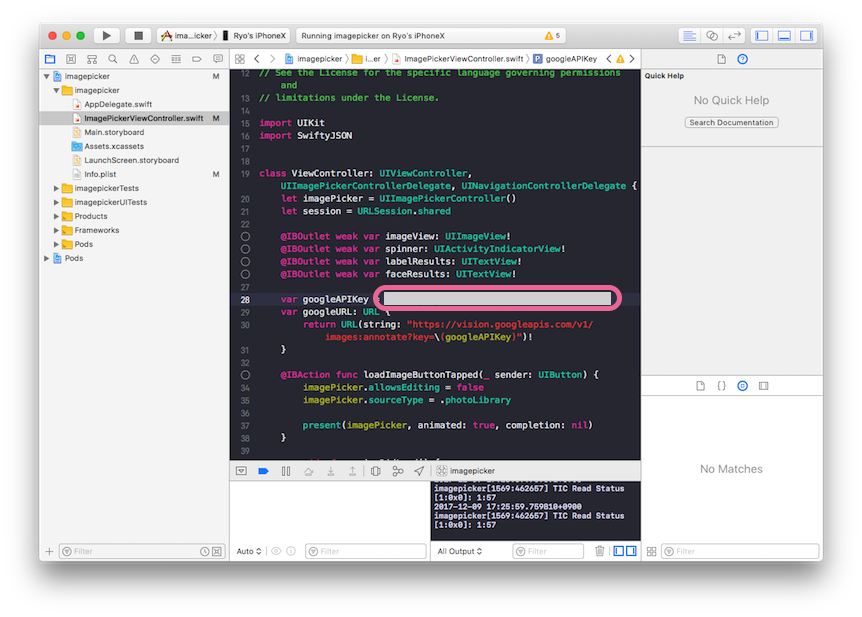Image resolution: width=862 pixels, height=617 pixels.
Task: Hide the debug area toggle button
Action: [x=241, y=471]
